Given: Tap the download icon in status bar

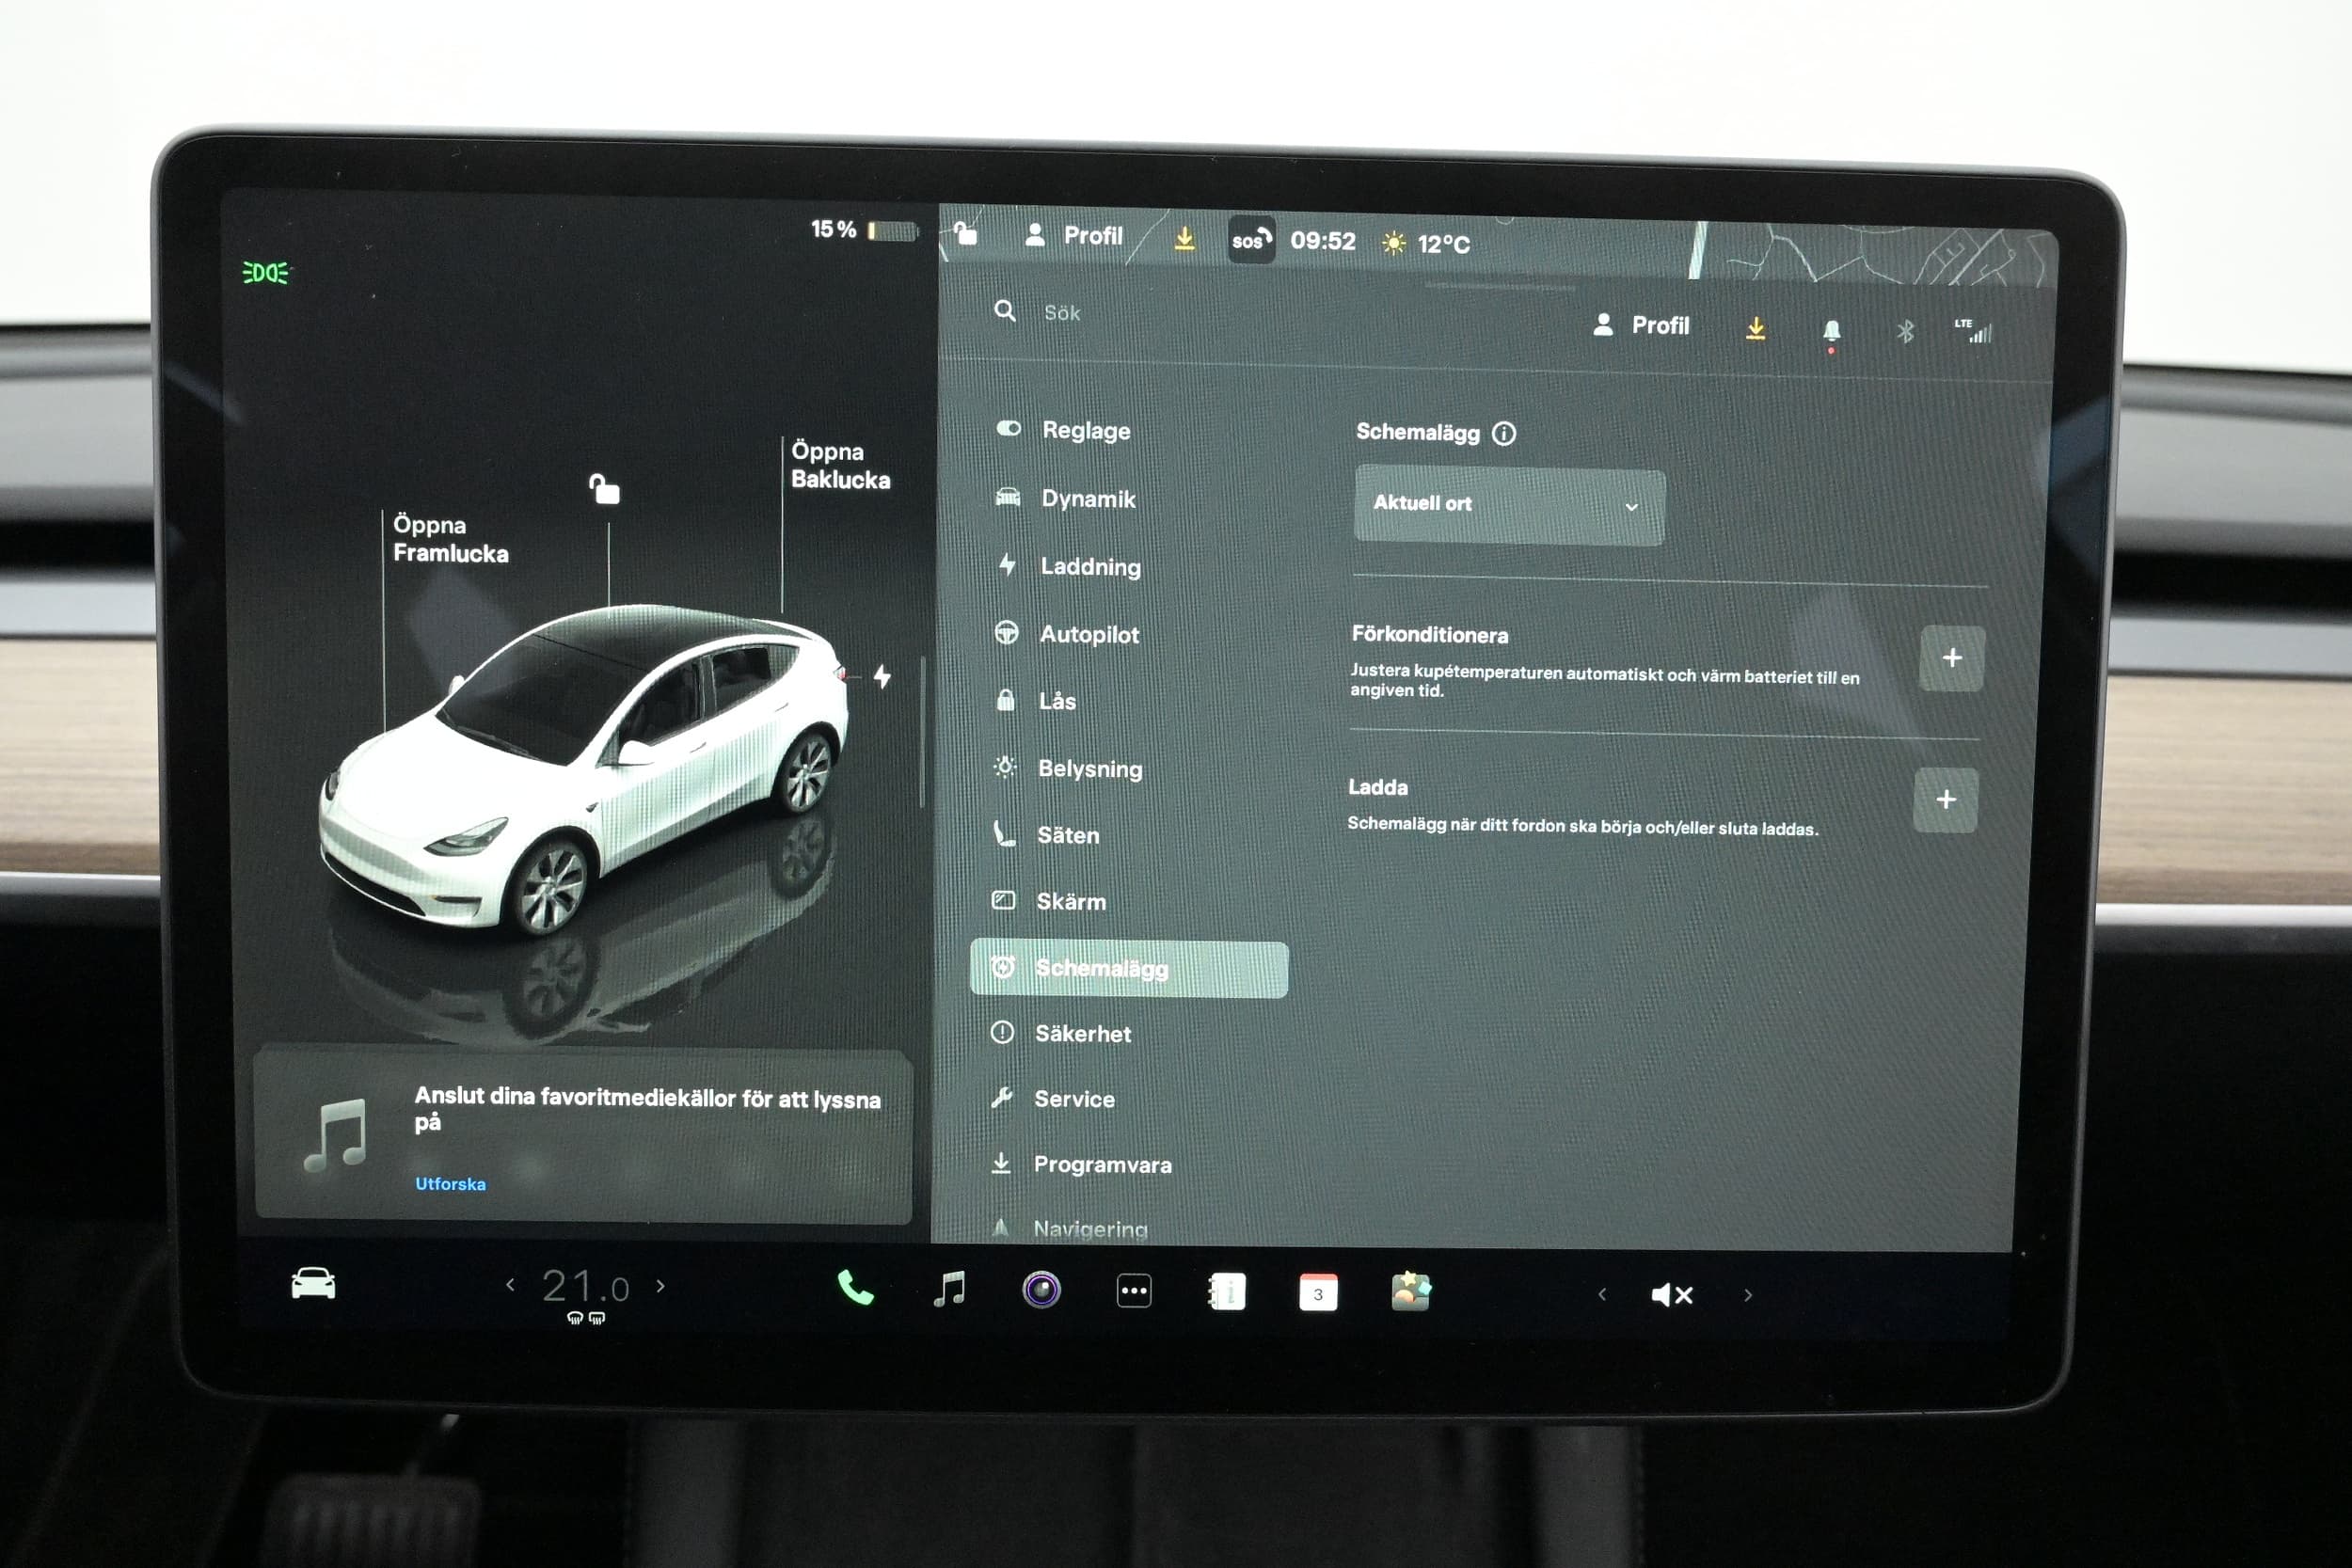Looking at the screenshot, I should click(1184, 239).
